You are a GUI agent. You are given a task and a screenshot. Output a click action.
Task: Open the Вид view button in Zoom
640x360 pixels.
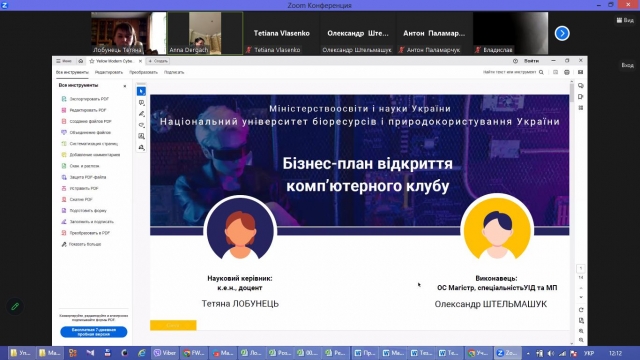[625, 20]
